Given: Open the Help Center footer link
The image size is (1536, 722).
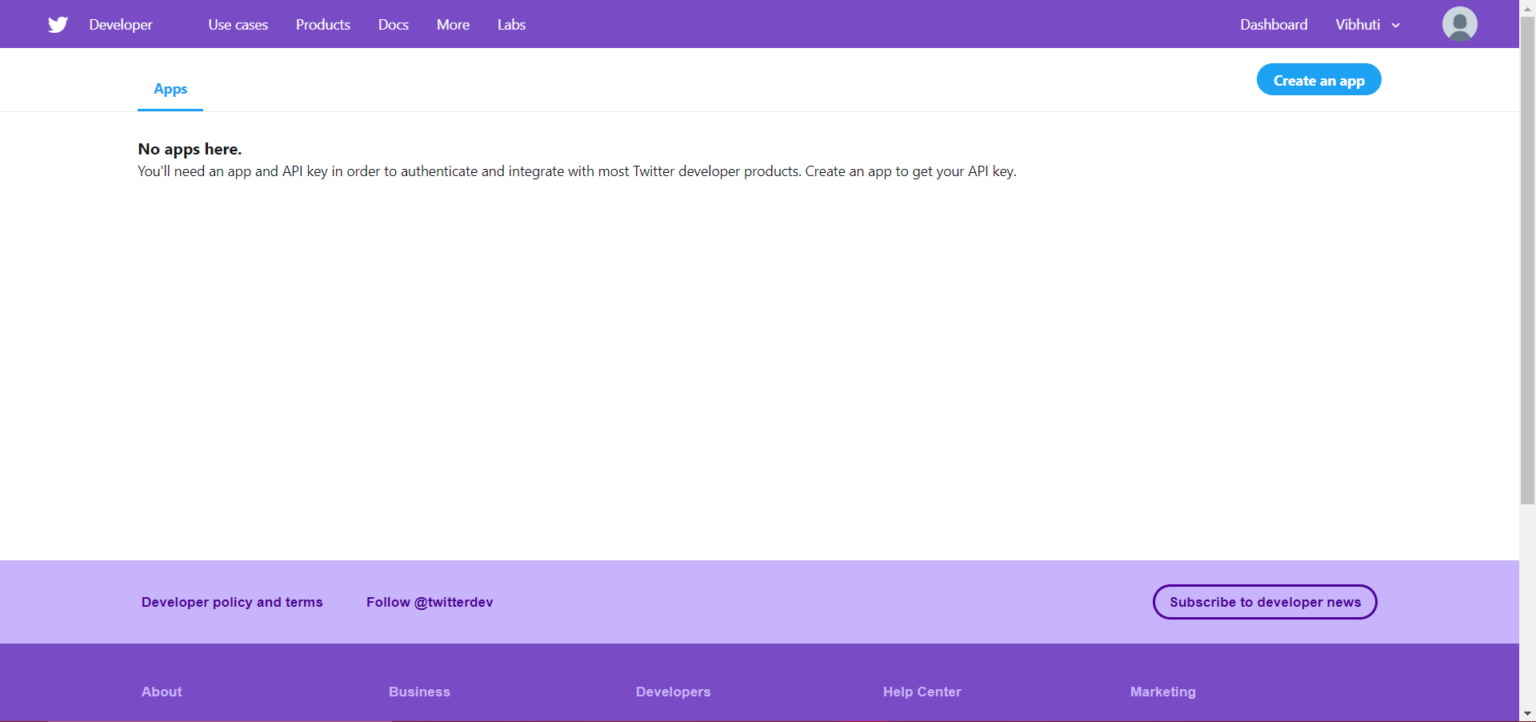Looking at the screenshot, I should click(x=921, y=691).
